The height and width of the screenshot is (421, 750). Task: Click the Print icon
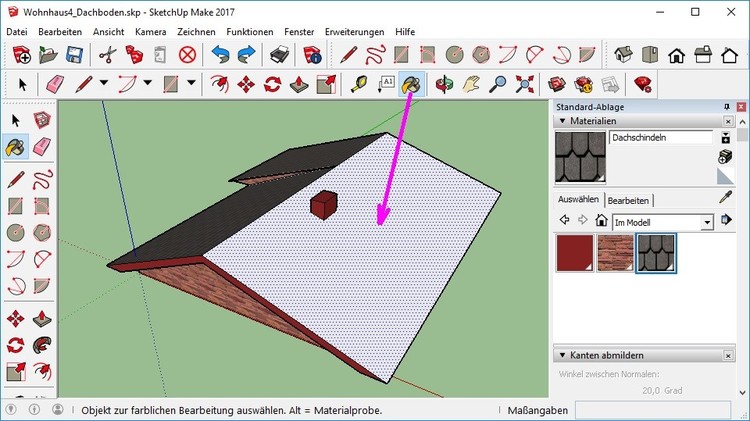(279, 55)
